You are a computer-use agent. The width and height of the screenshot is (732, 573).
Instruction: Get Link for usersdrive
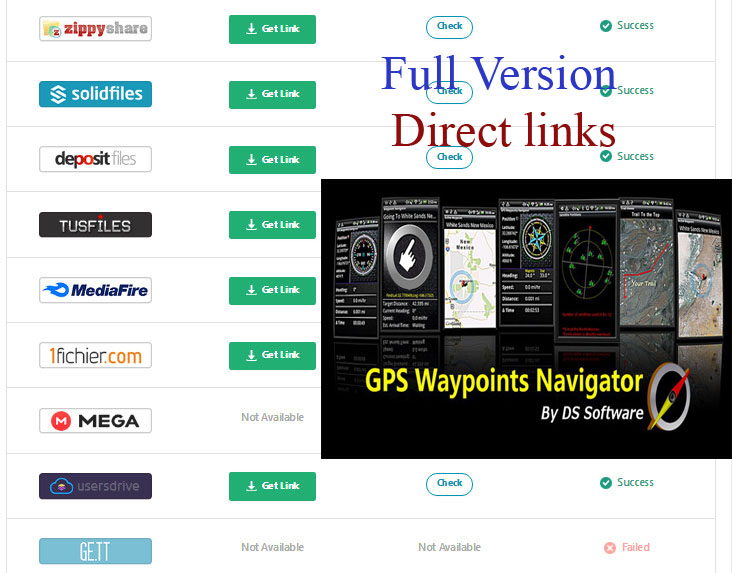coord(272,486)
